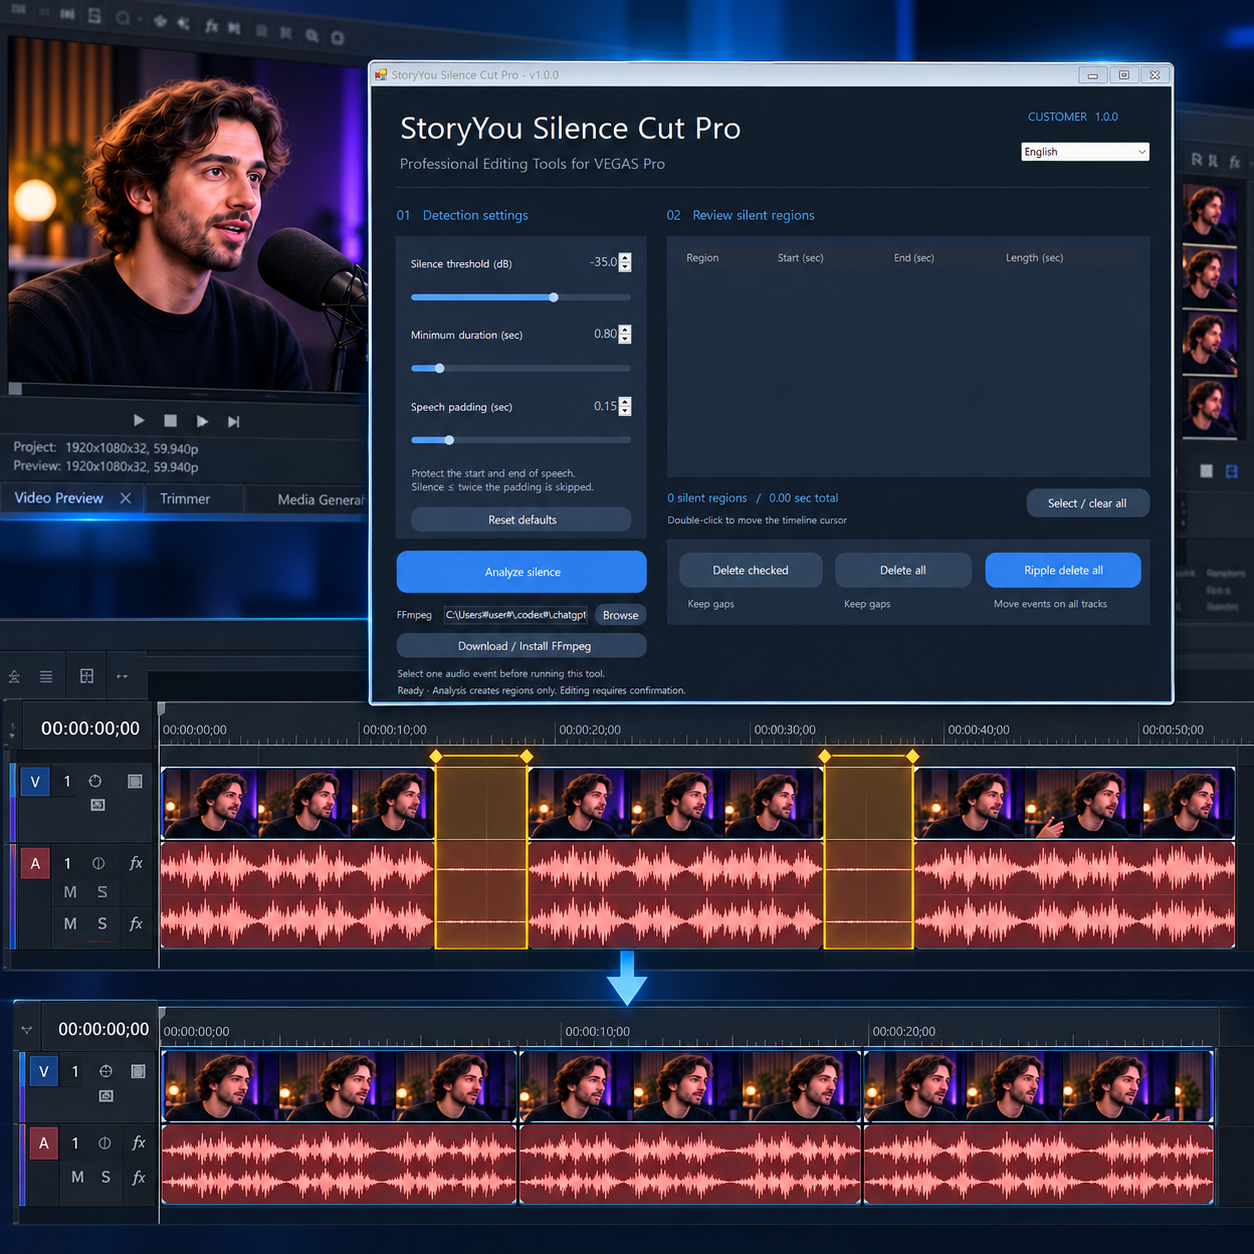Click Ripple delete all button
1254x1254 pixels.
(1063, 570)
